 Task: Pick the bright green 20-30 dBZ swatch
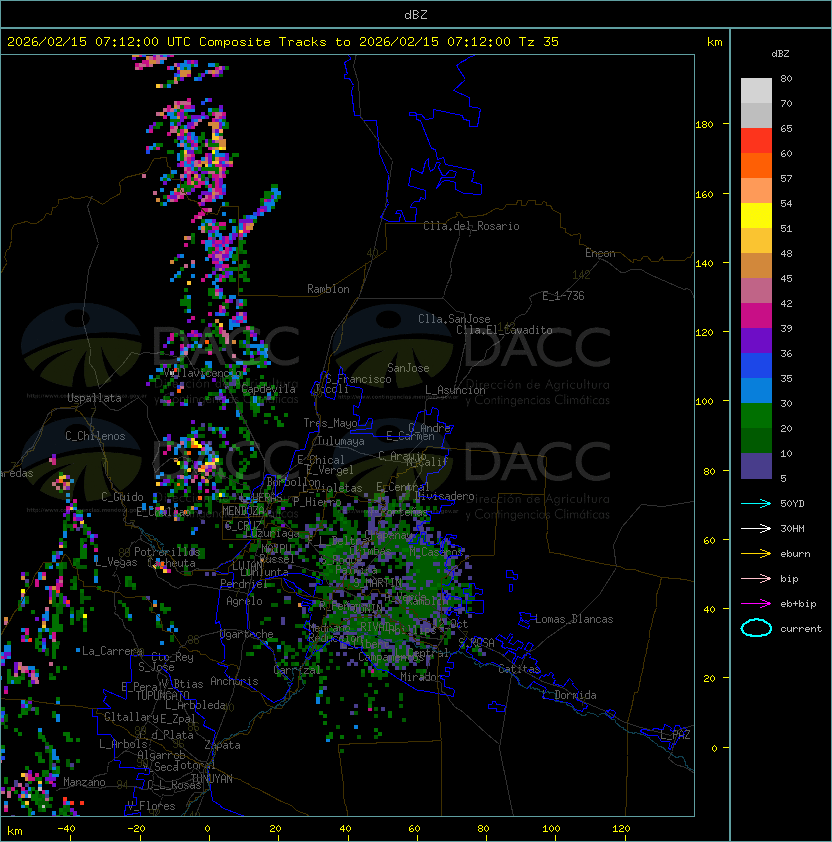756,416
